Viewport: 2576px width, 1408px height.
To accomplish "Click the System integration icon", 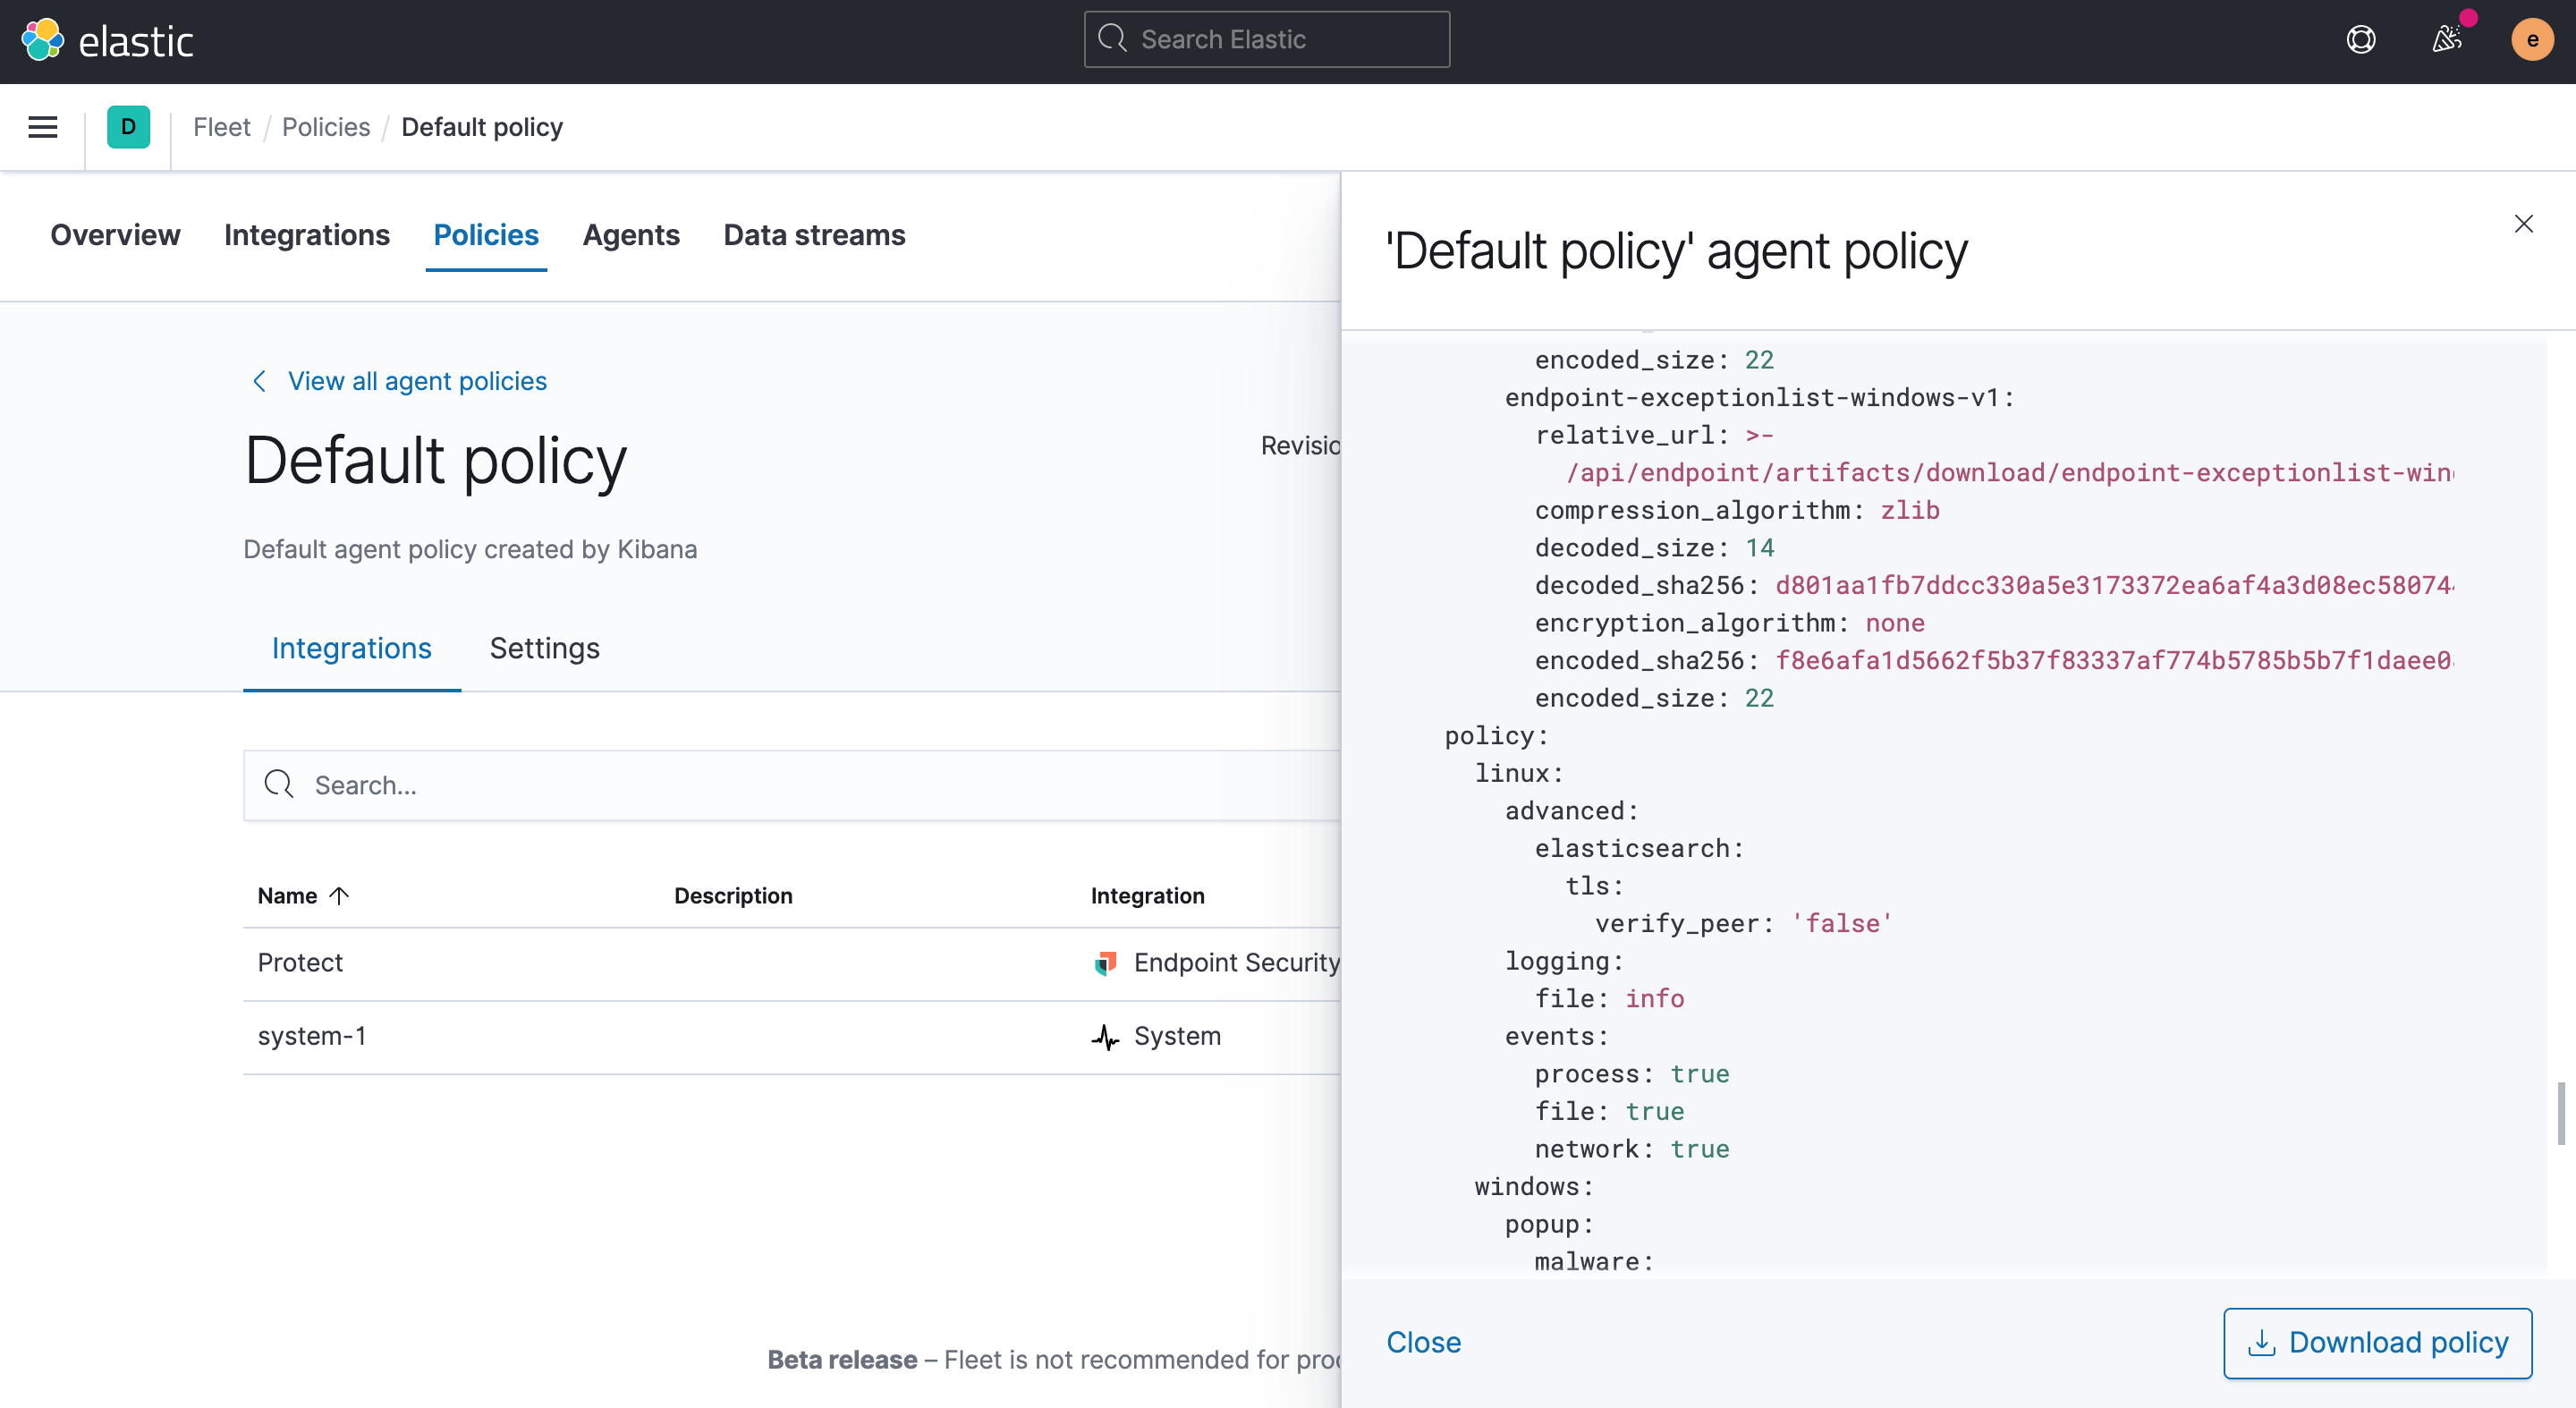I will point(1105,1037).
